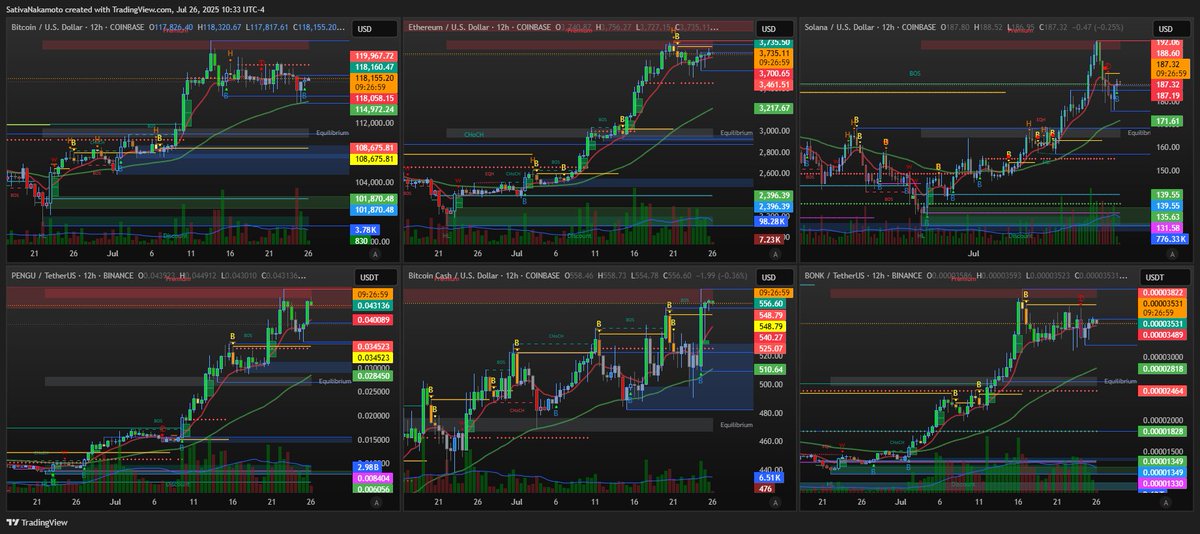1200x534 pixels.
Task: Open USDT currency selector on the BONK chart
Action: (1165, 277)
